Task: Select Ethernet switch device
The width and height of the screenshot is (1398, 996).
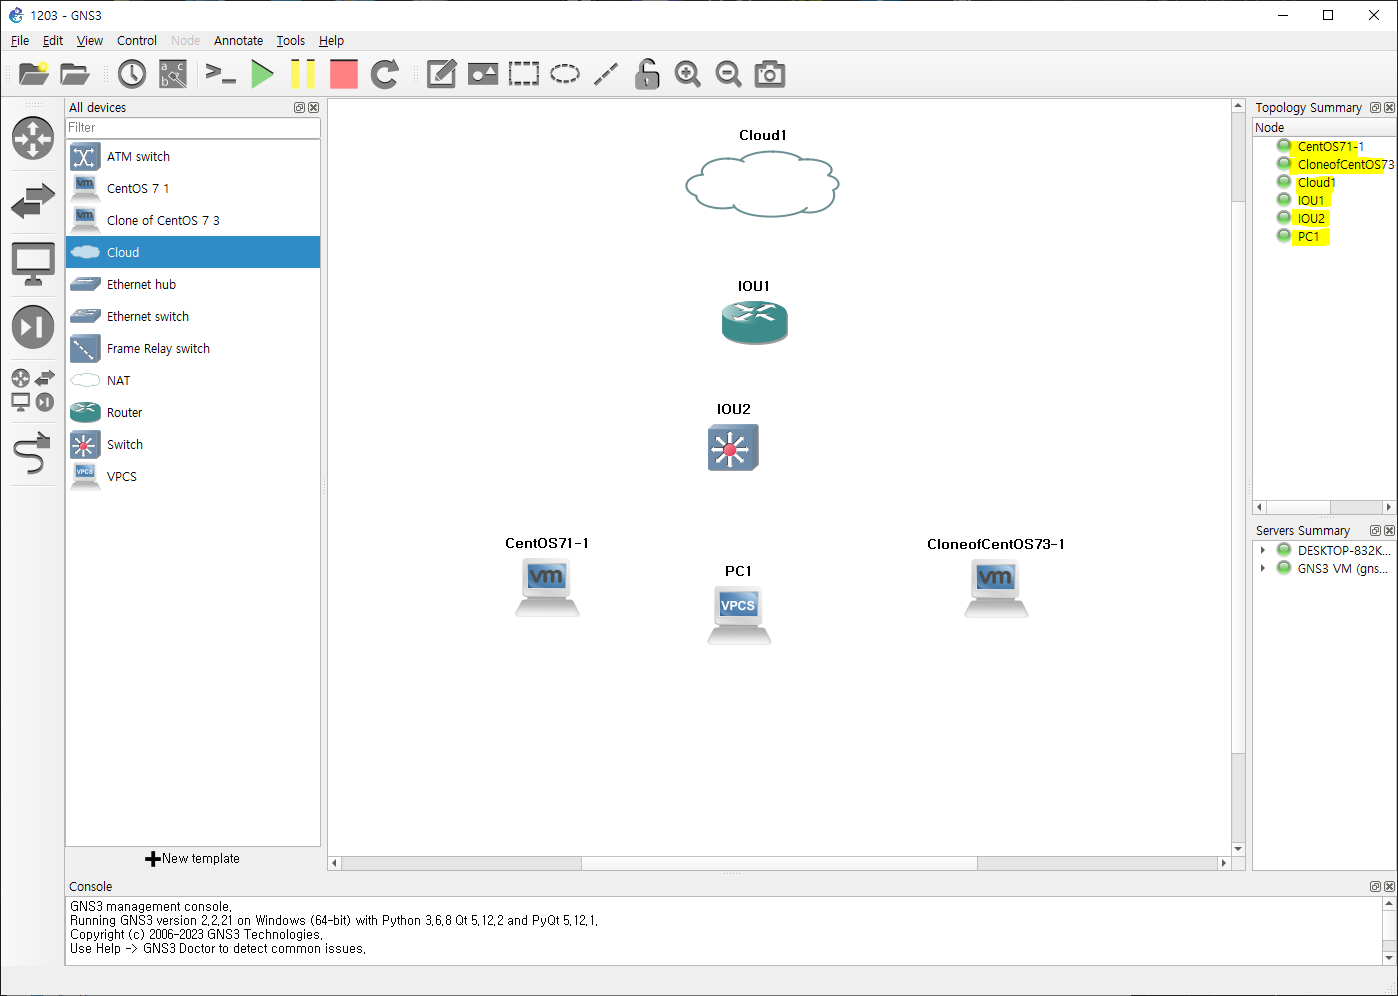Action: 193,317
